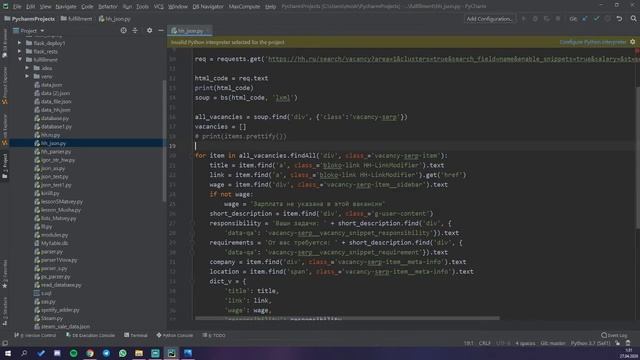Expand the venv folder

[27, 76]
